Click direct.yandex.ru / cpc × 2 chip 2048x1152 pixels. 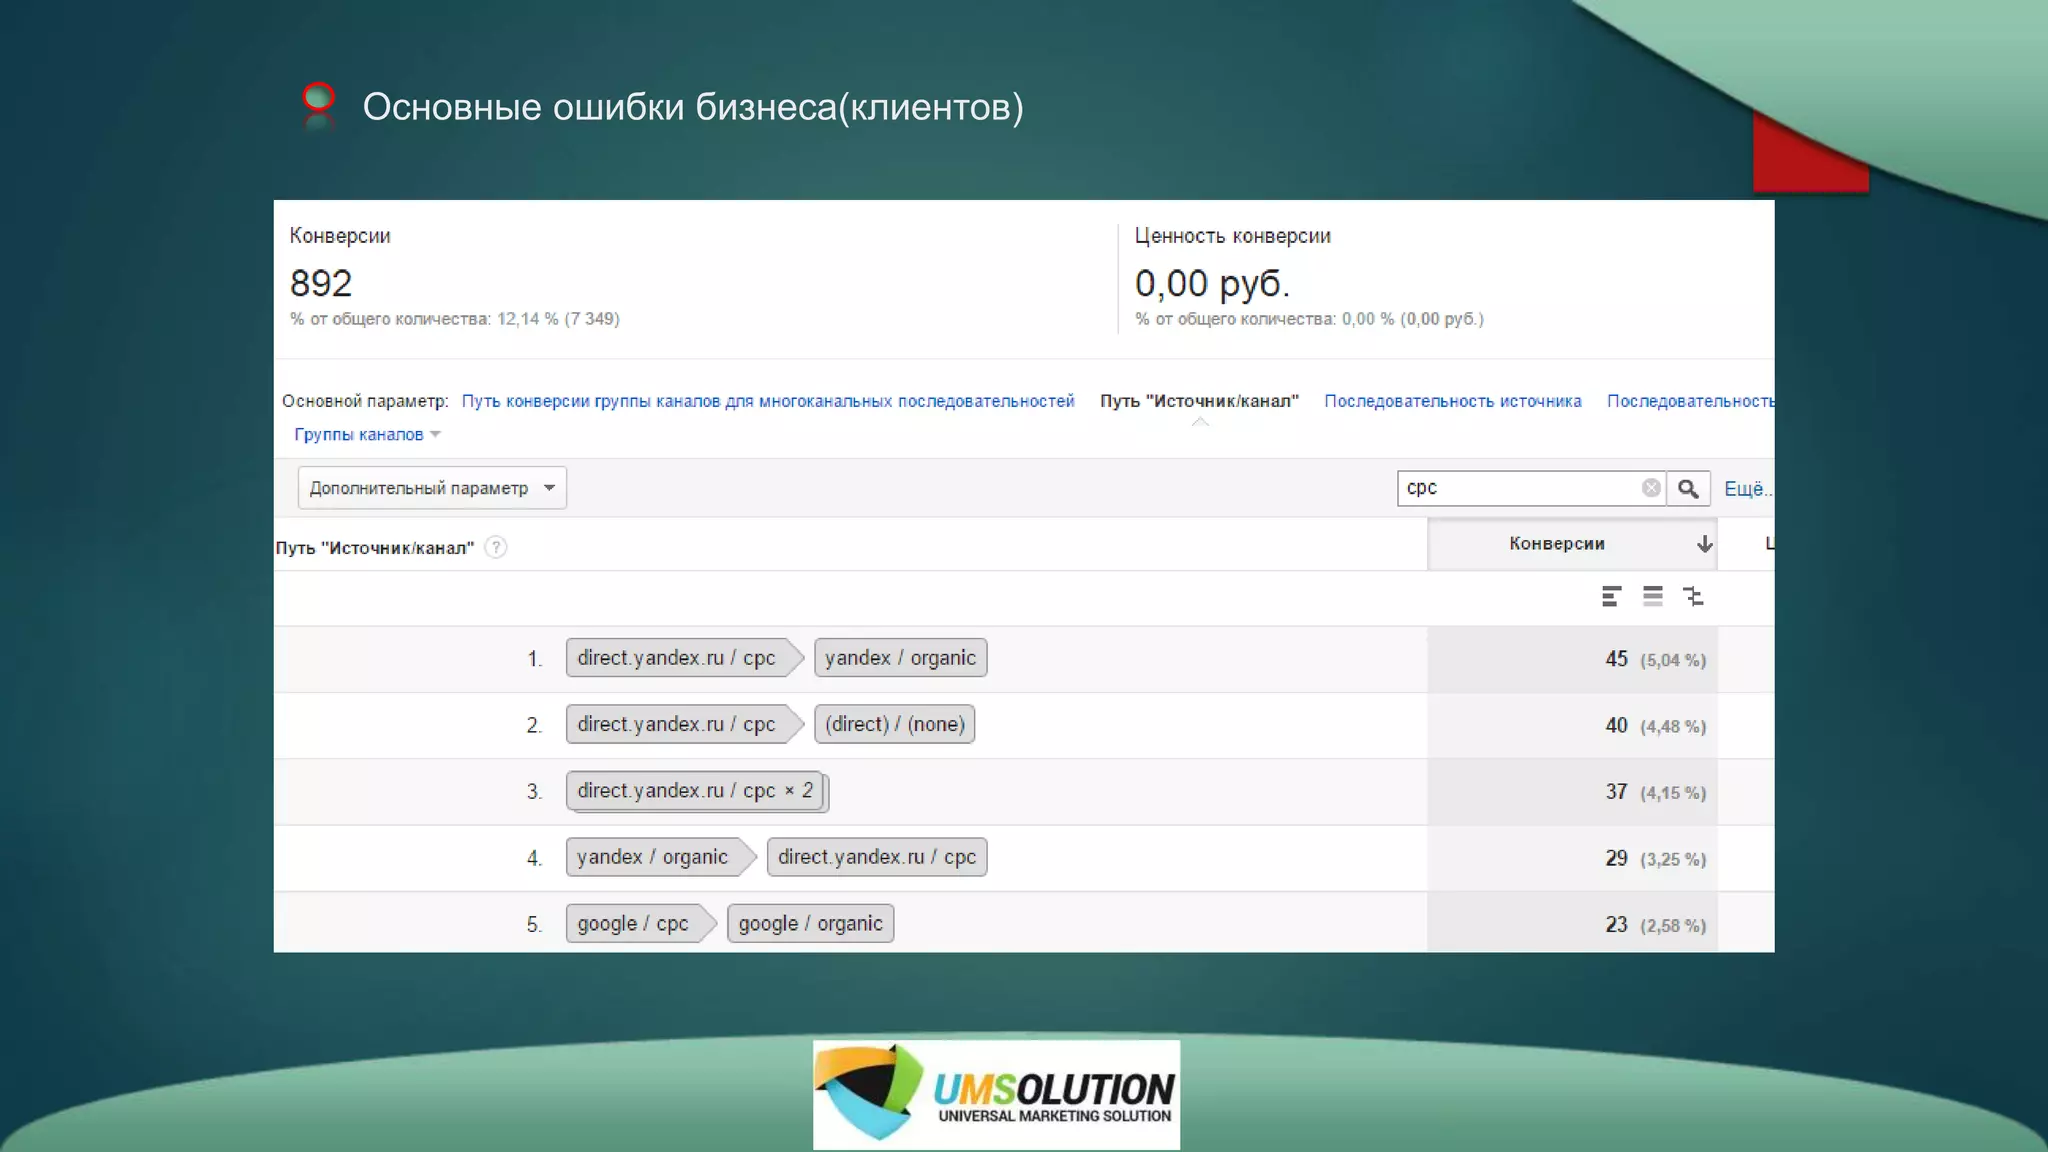coord(695,791)
